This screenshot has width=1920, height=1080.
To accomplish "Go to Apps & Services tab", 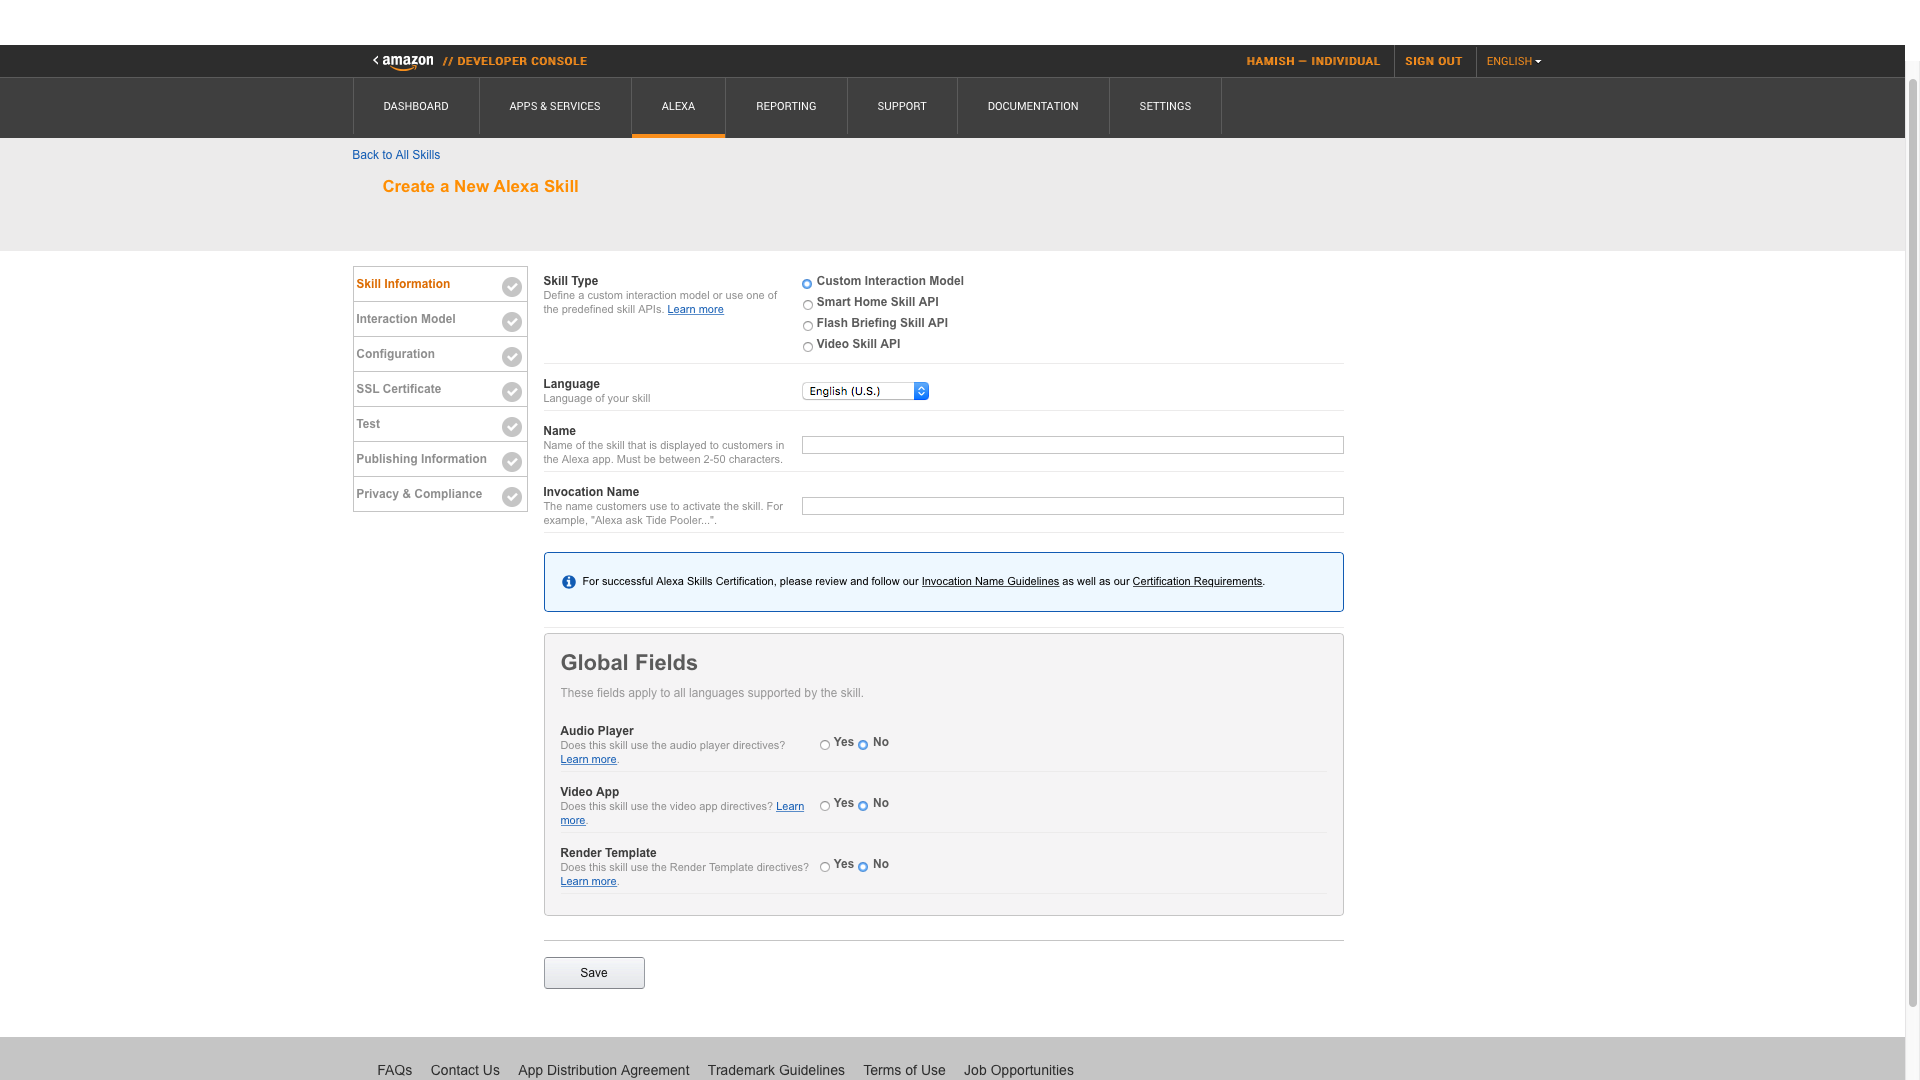I will click(x=555, y=106).
